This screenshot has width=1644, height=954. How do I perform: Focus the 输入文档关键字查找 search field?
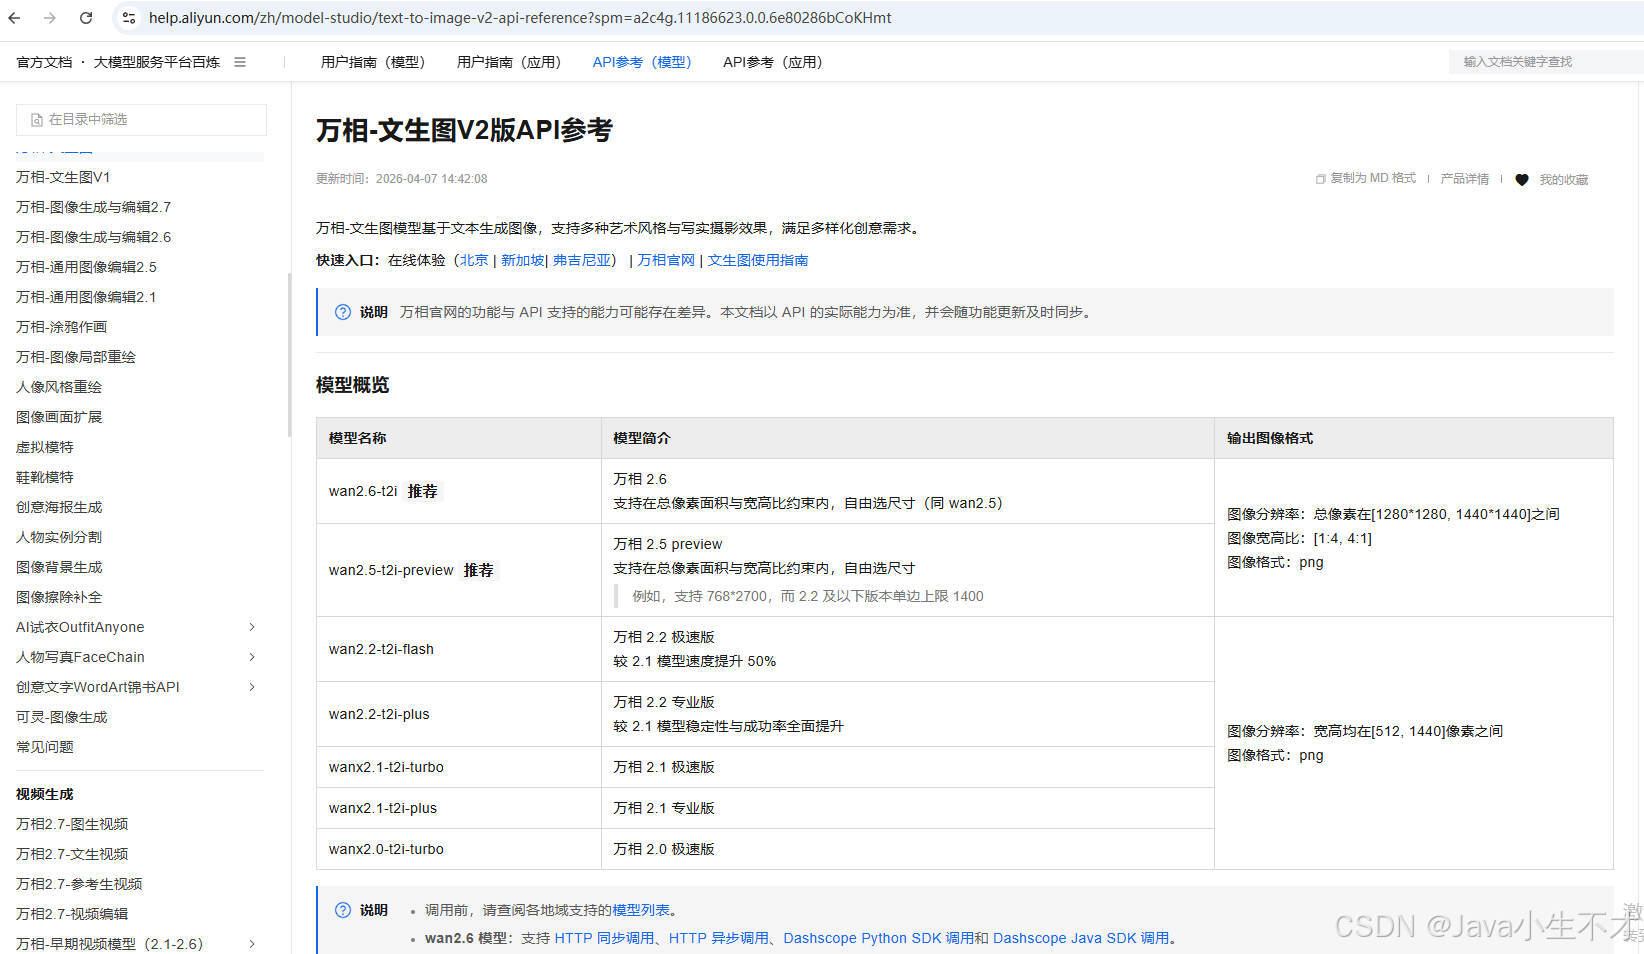pyautogui.click(x=1546, y=62)
